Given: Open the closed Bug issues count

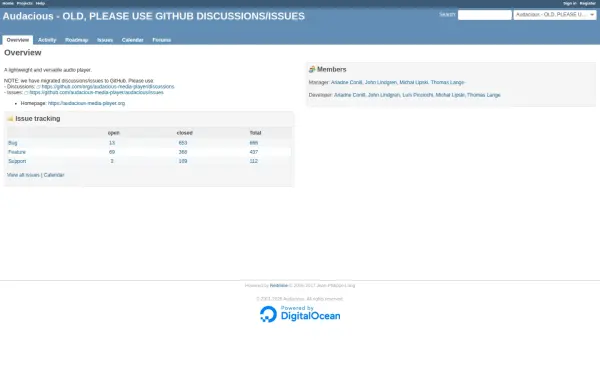Looking at the screenshot, I should (x=183, y=143).
